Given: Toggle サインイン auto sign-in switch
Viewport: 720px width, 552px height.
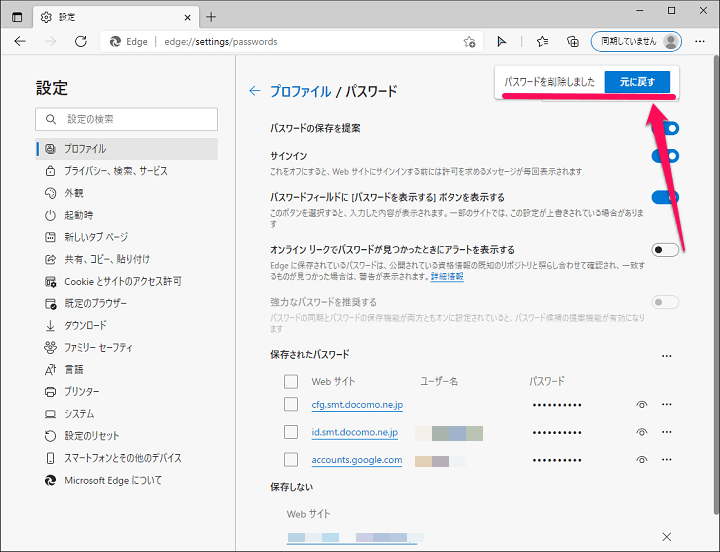Looking at the screenshot, I should point(665,156).
